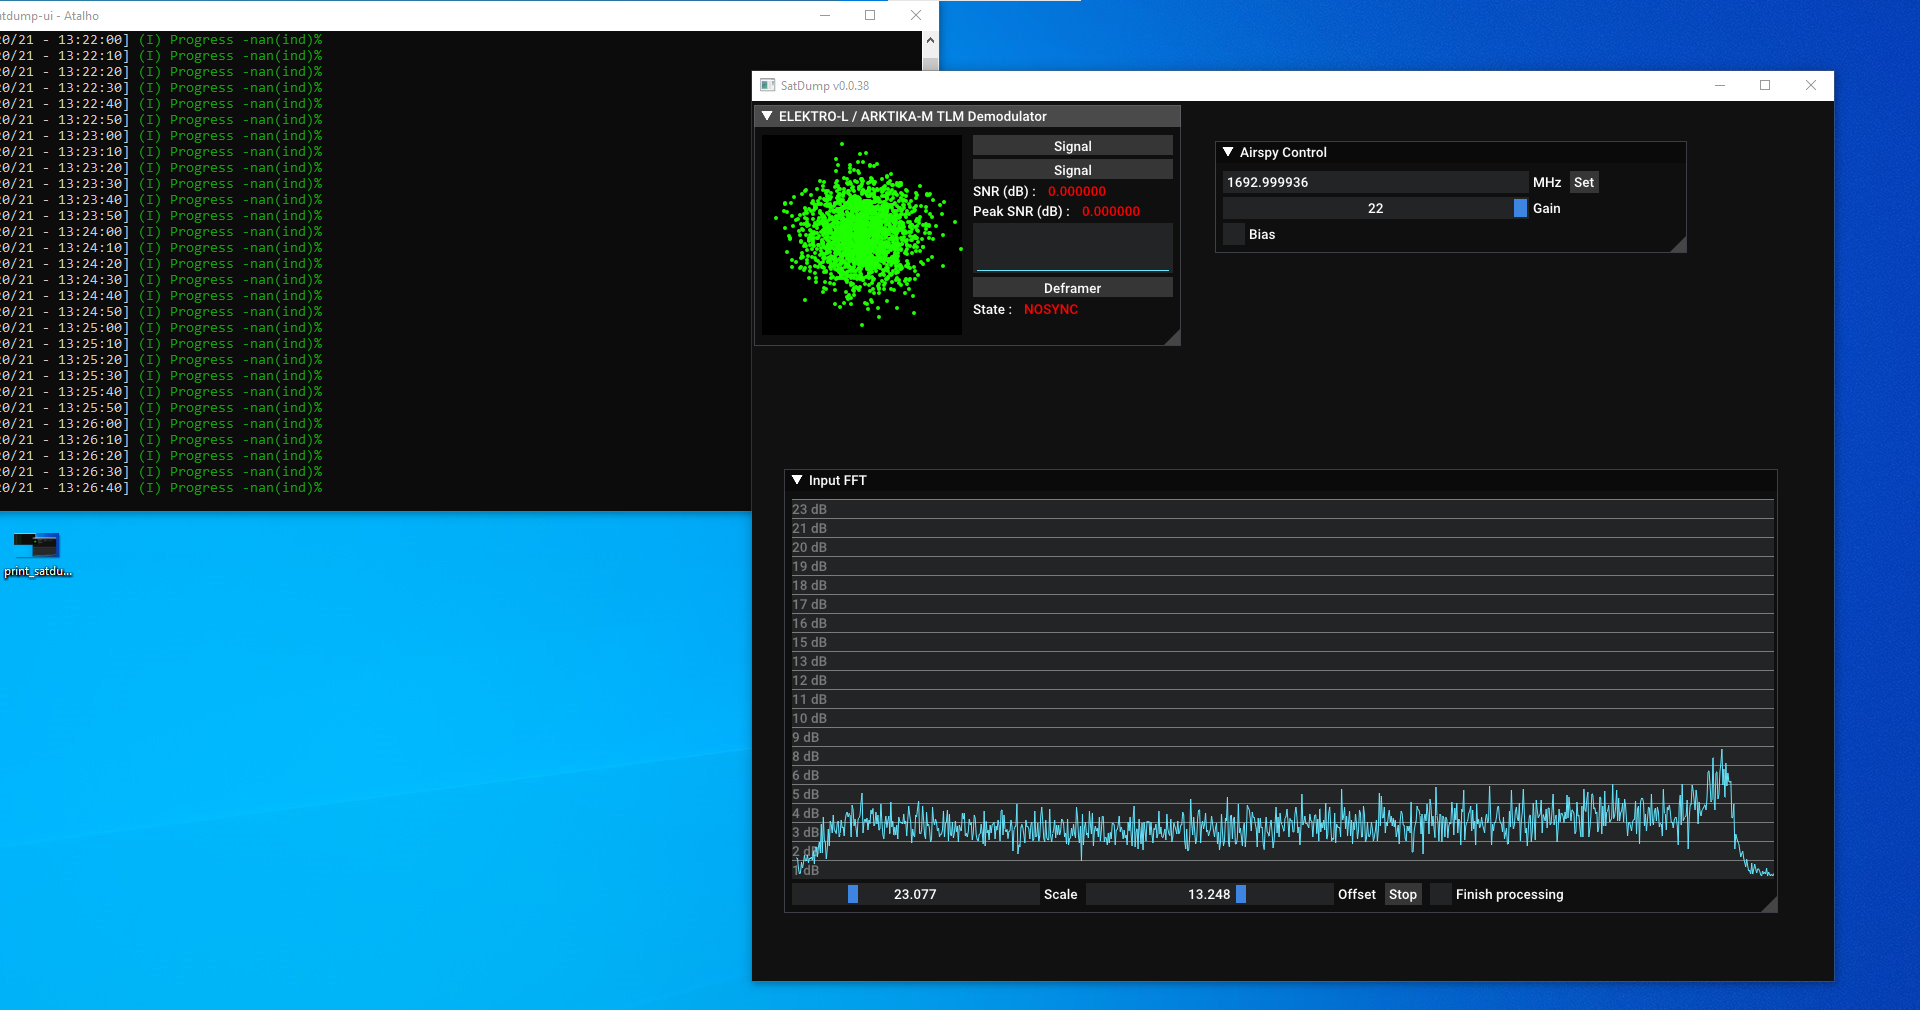The image size is (1920, 1010).
Task: Click the SatDump icon in the title bar
Action: [768, 85]
